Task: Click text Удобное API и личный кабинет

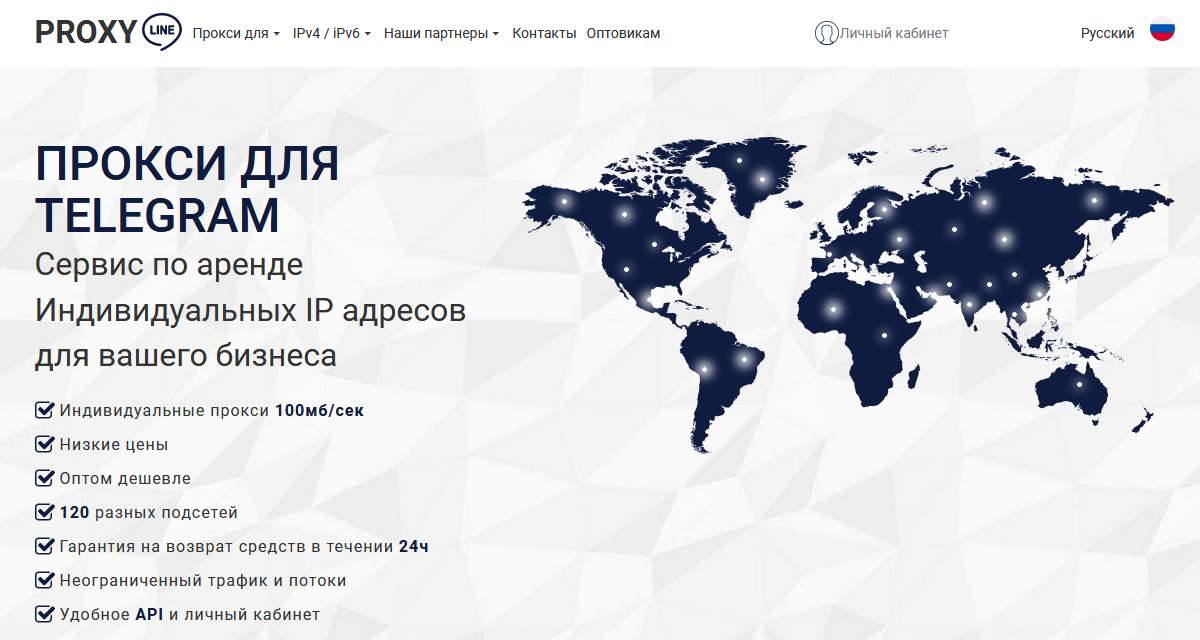Action: tap(190, 614)
